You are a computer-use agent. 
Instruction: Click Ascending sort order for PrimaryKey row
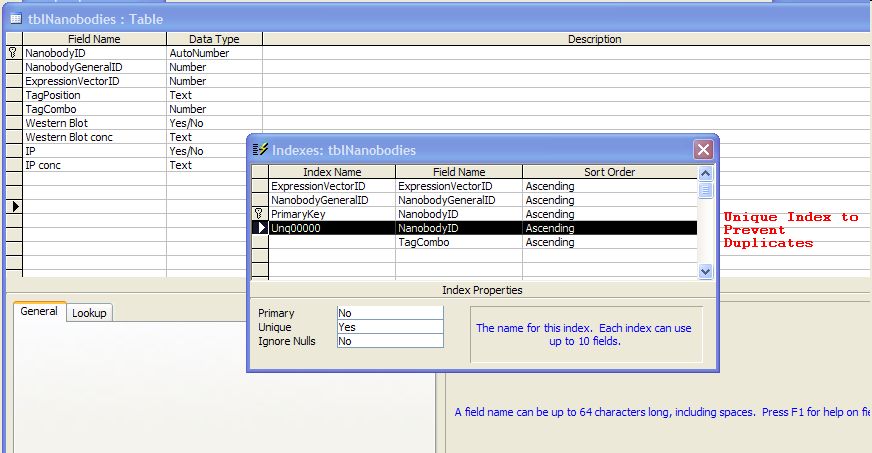(610, 214)
